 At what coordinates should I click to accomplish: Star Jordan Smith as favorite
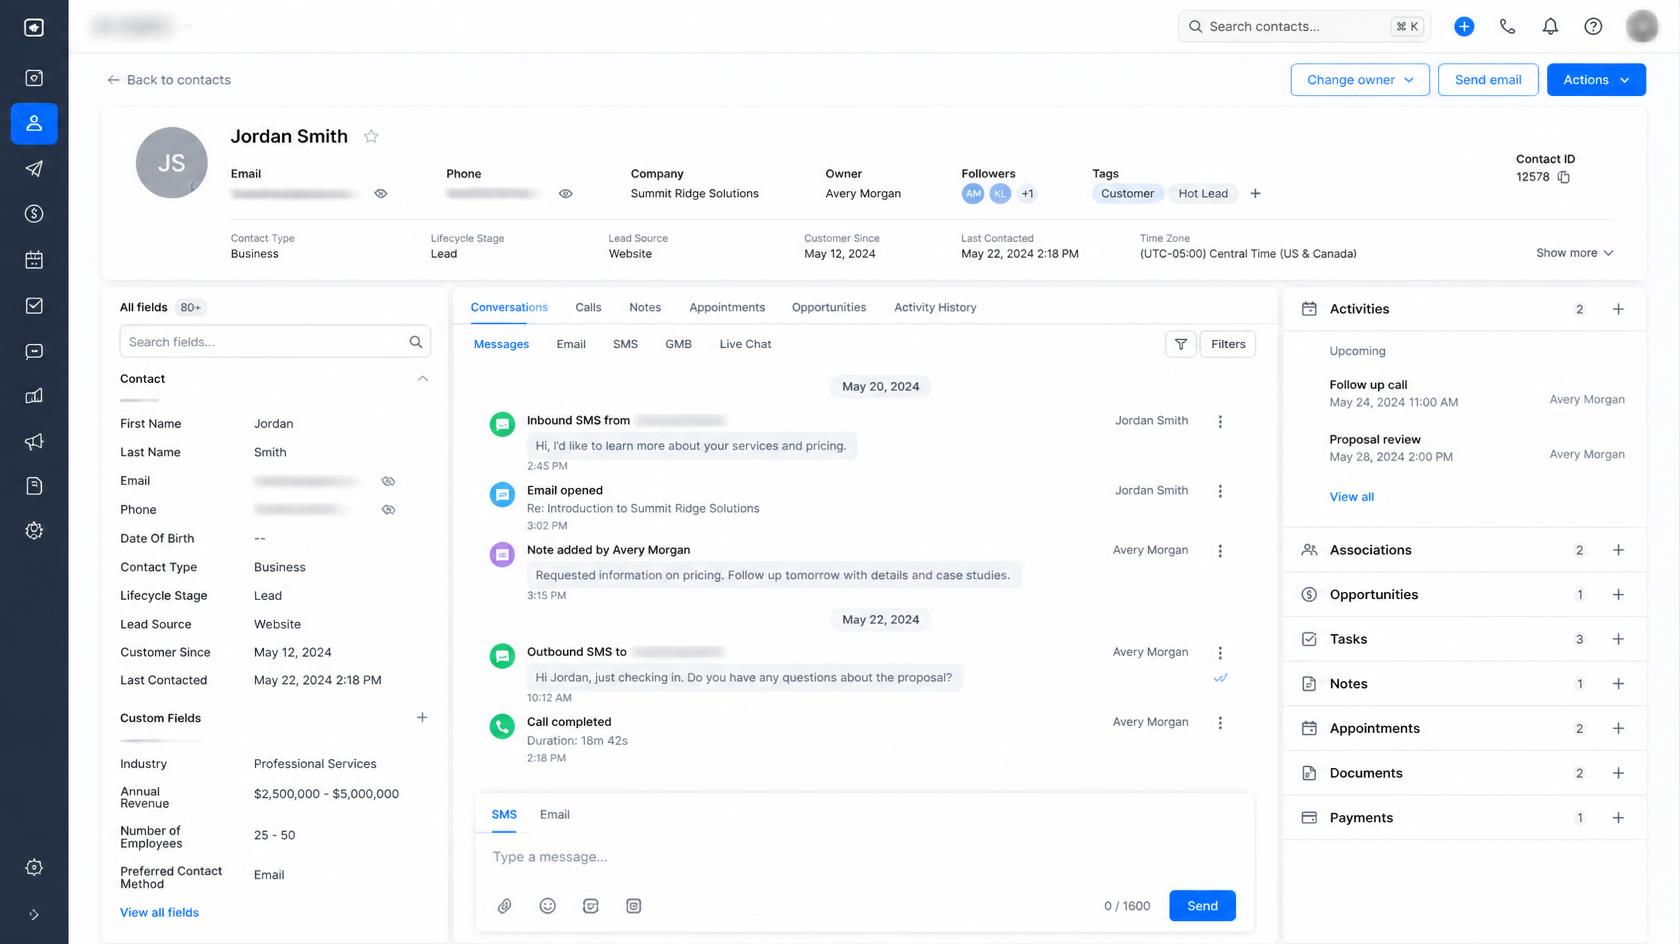[371, 136]
